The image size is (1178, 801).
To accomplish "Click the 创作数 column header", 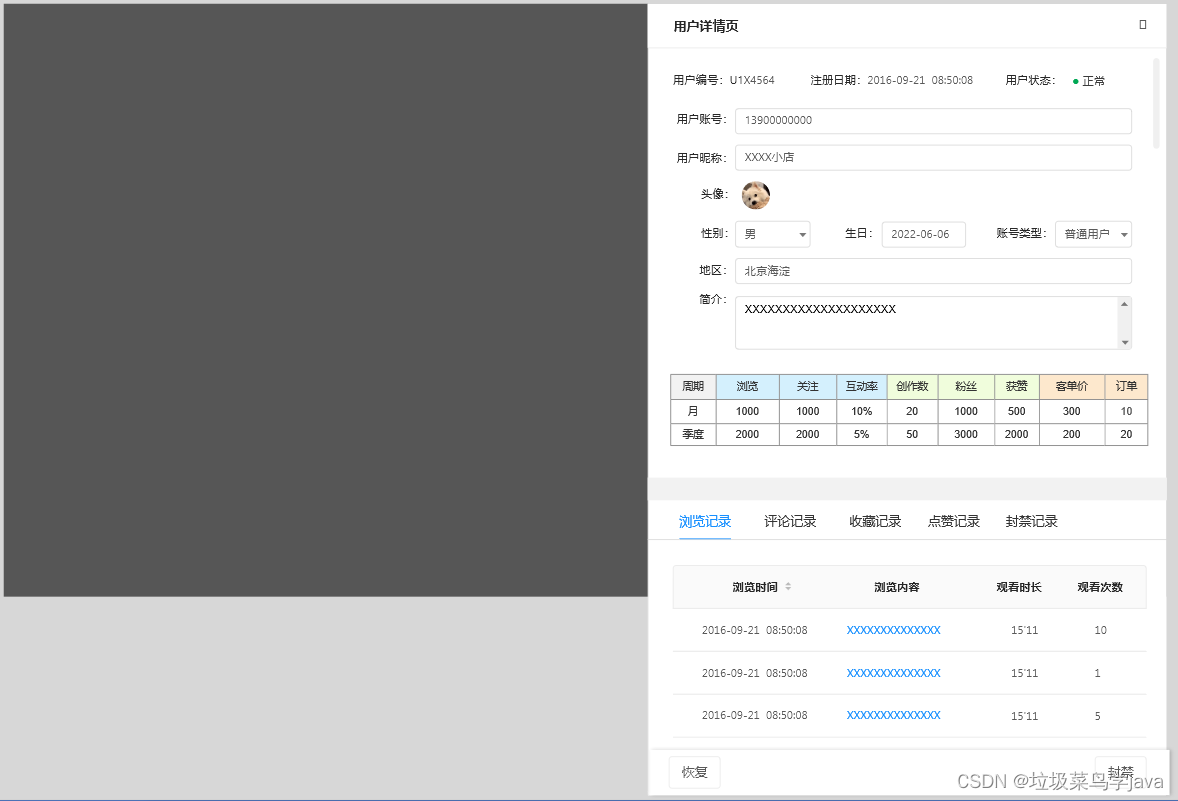I will [912, 386].
